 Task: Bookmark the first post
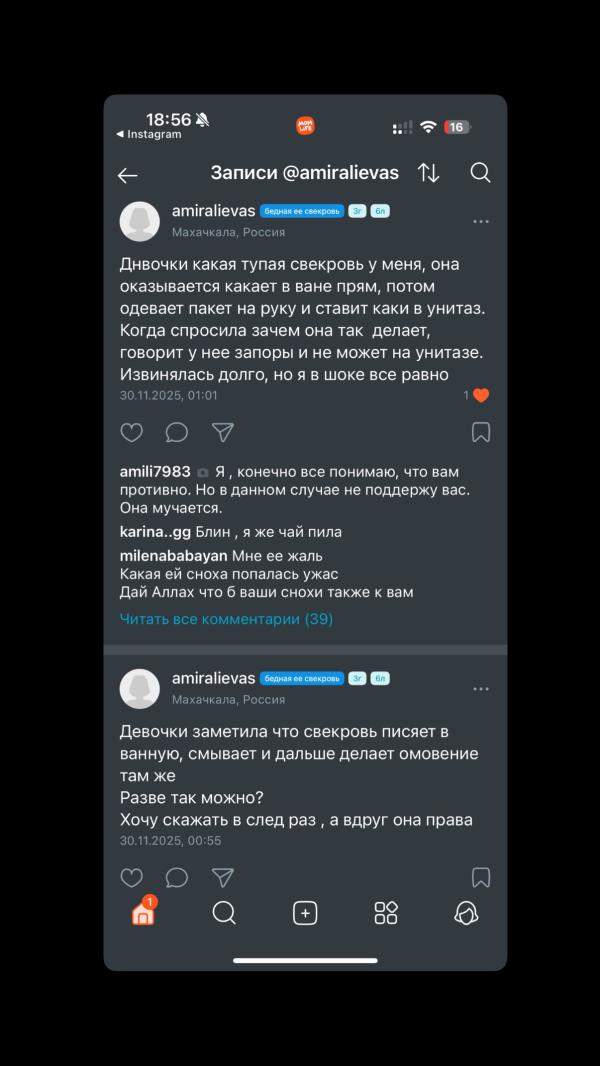click(x=482, y=432)
